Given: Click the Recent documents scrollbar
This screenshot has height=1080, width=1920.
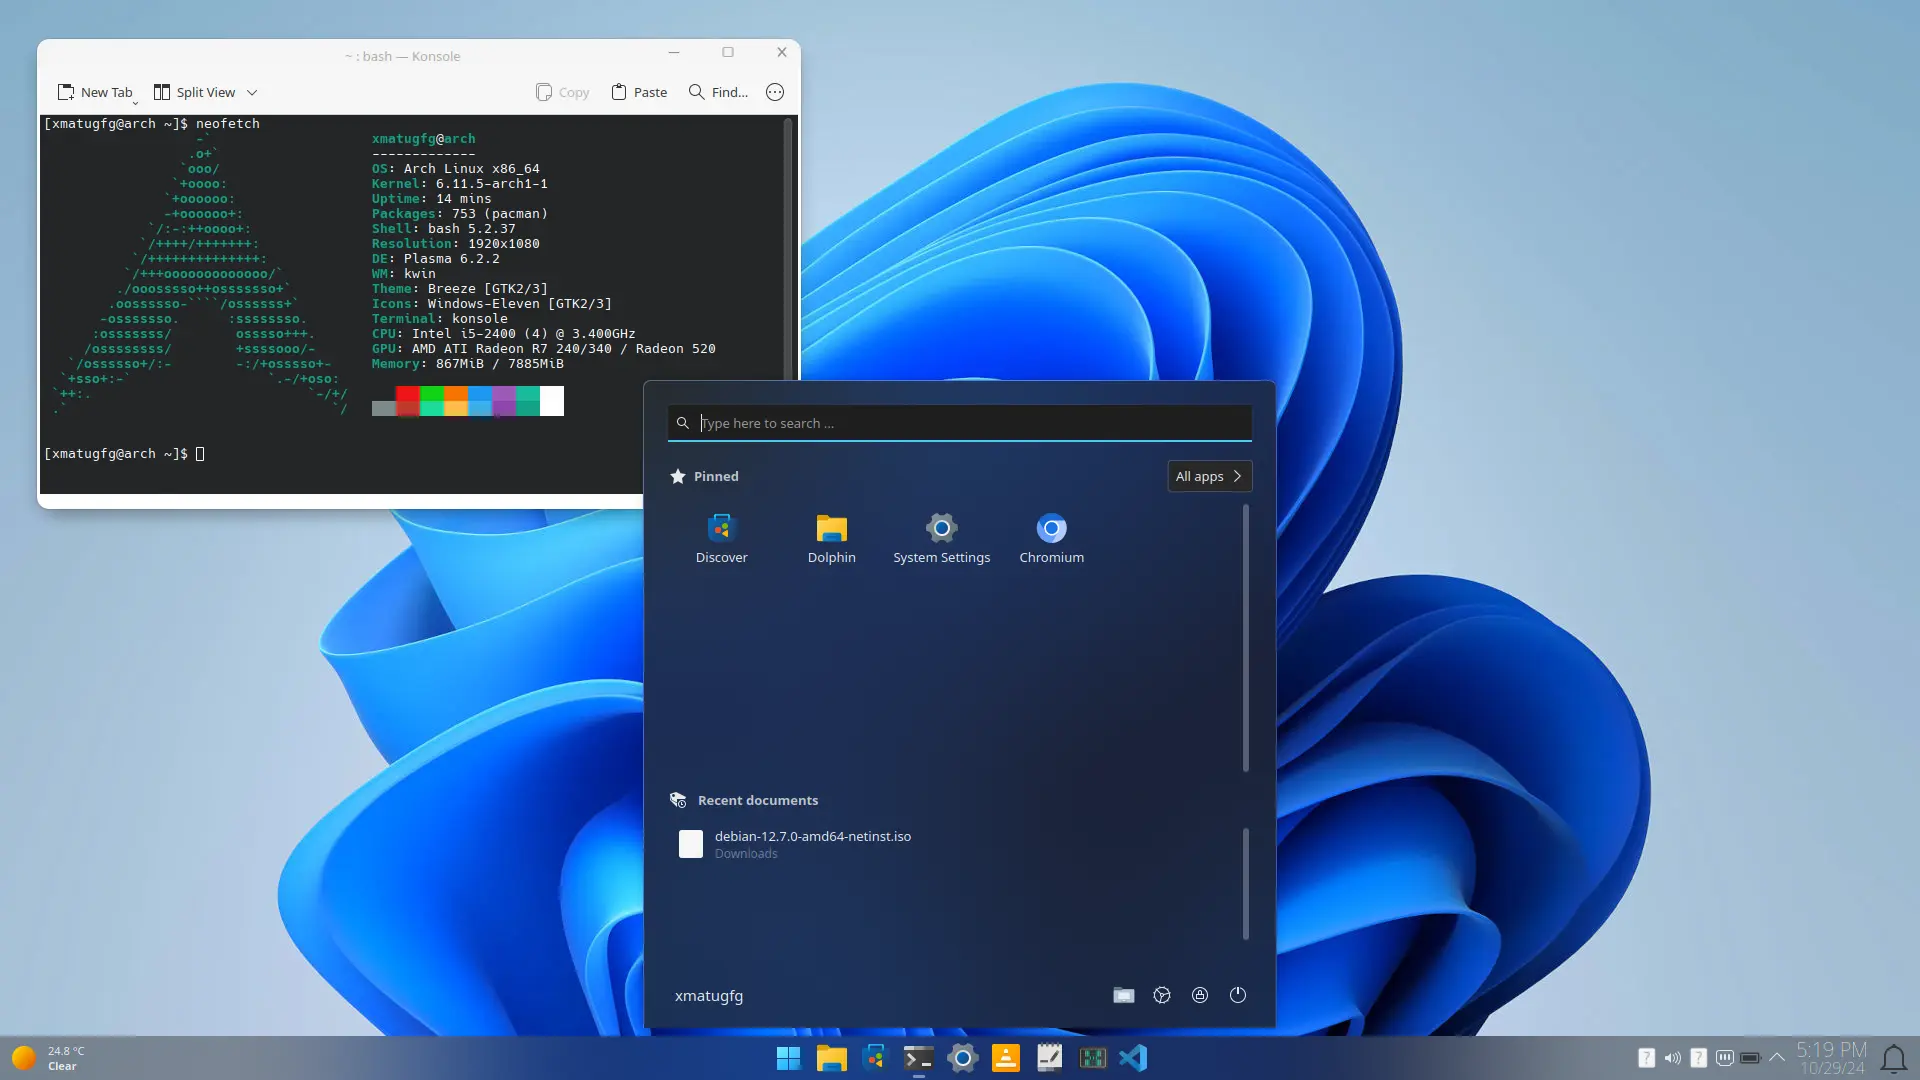Looking at the screenshot, I should [1245, 884].
